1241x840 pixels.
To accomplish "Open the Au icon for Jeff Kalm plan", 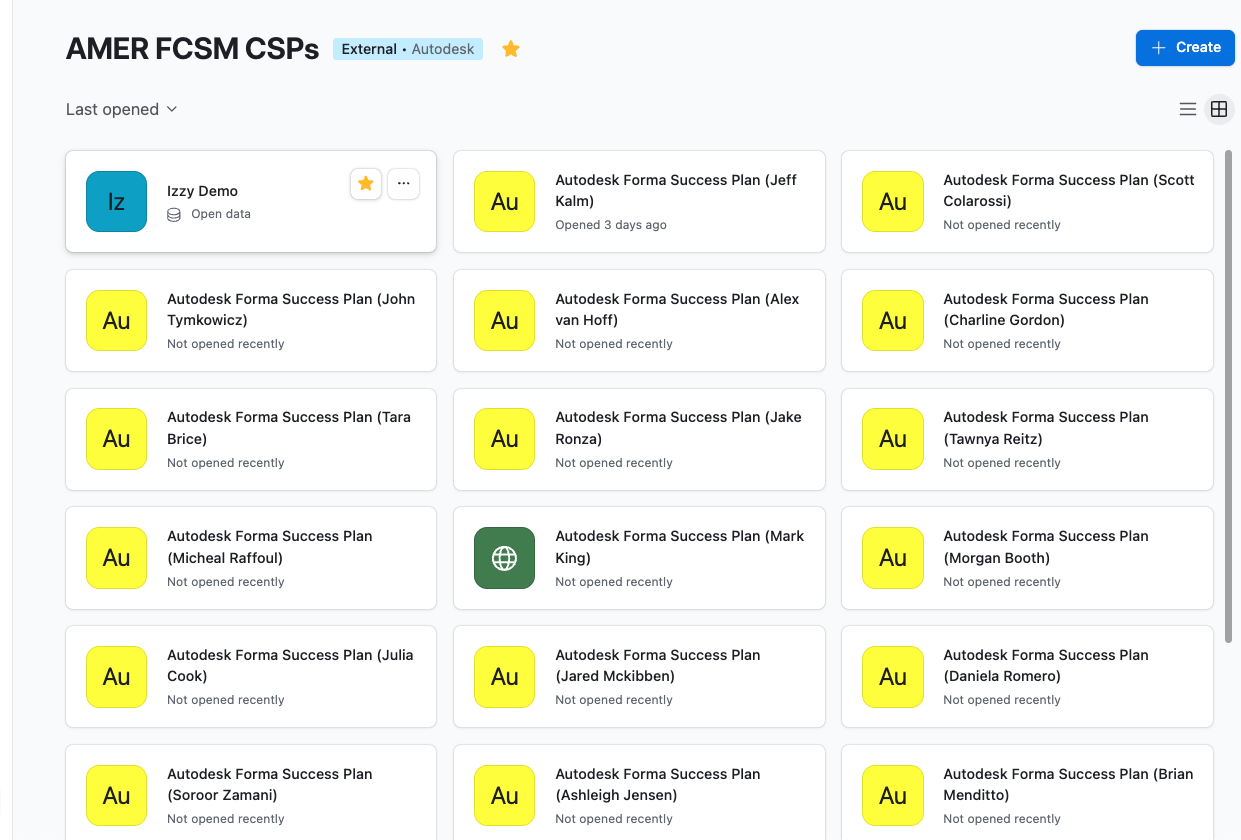I will [504, 201].
